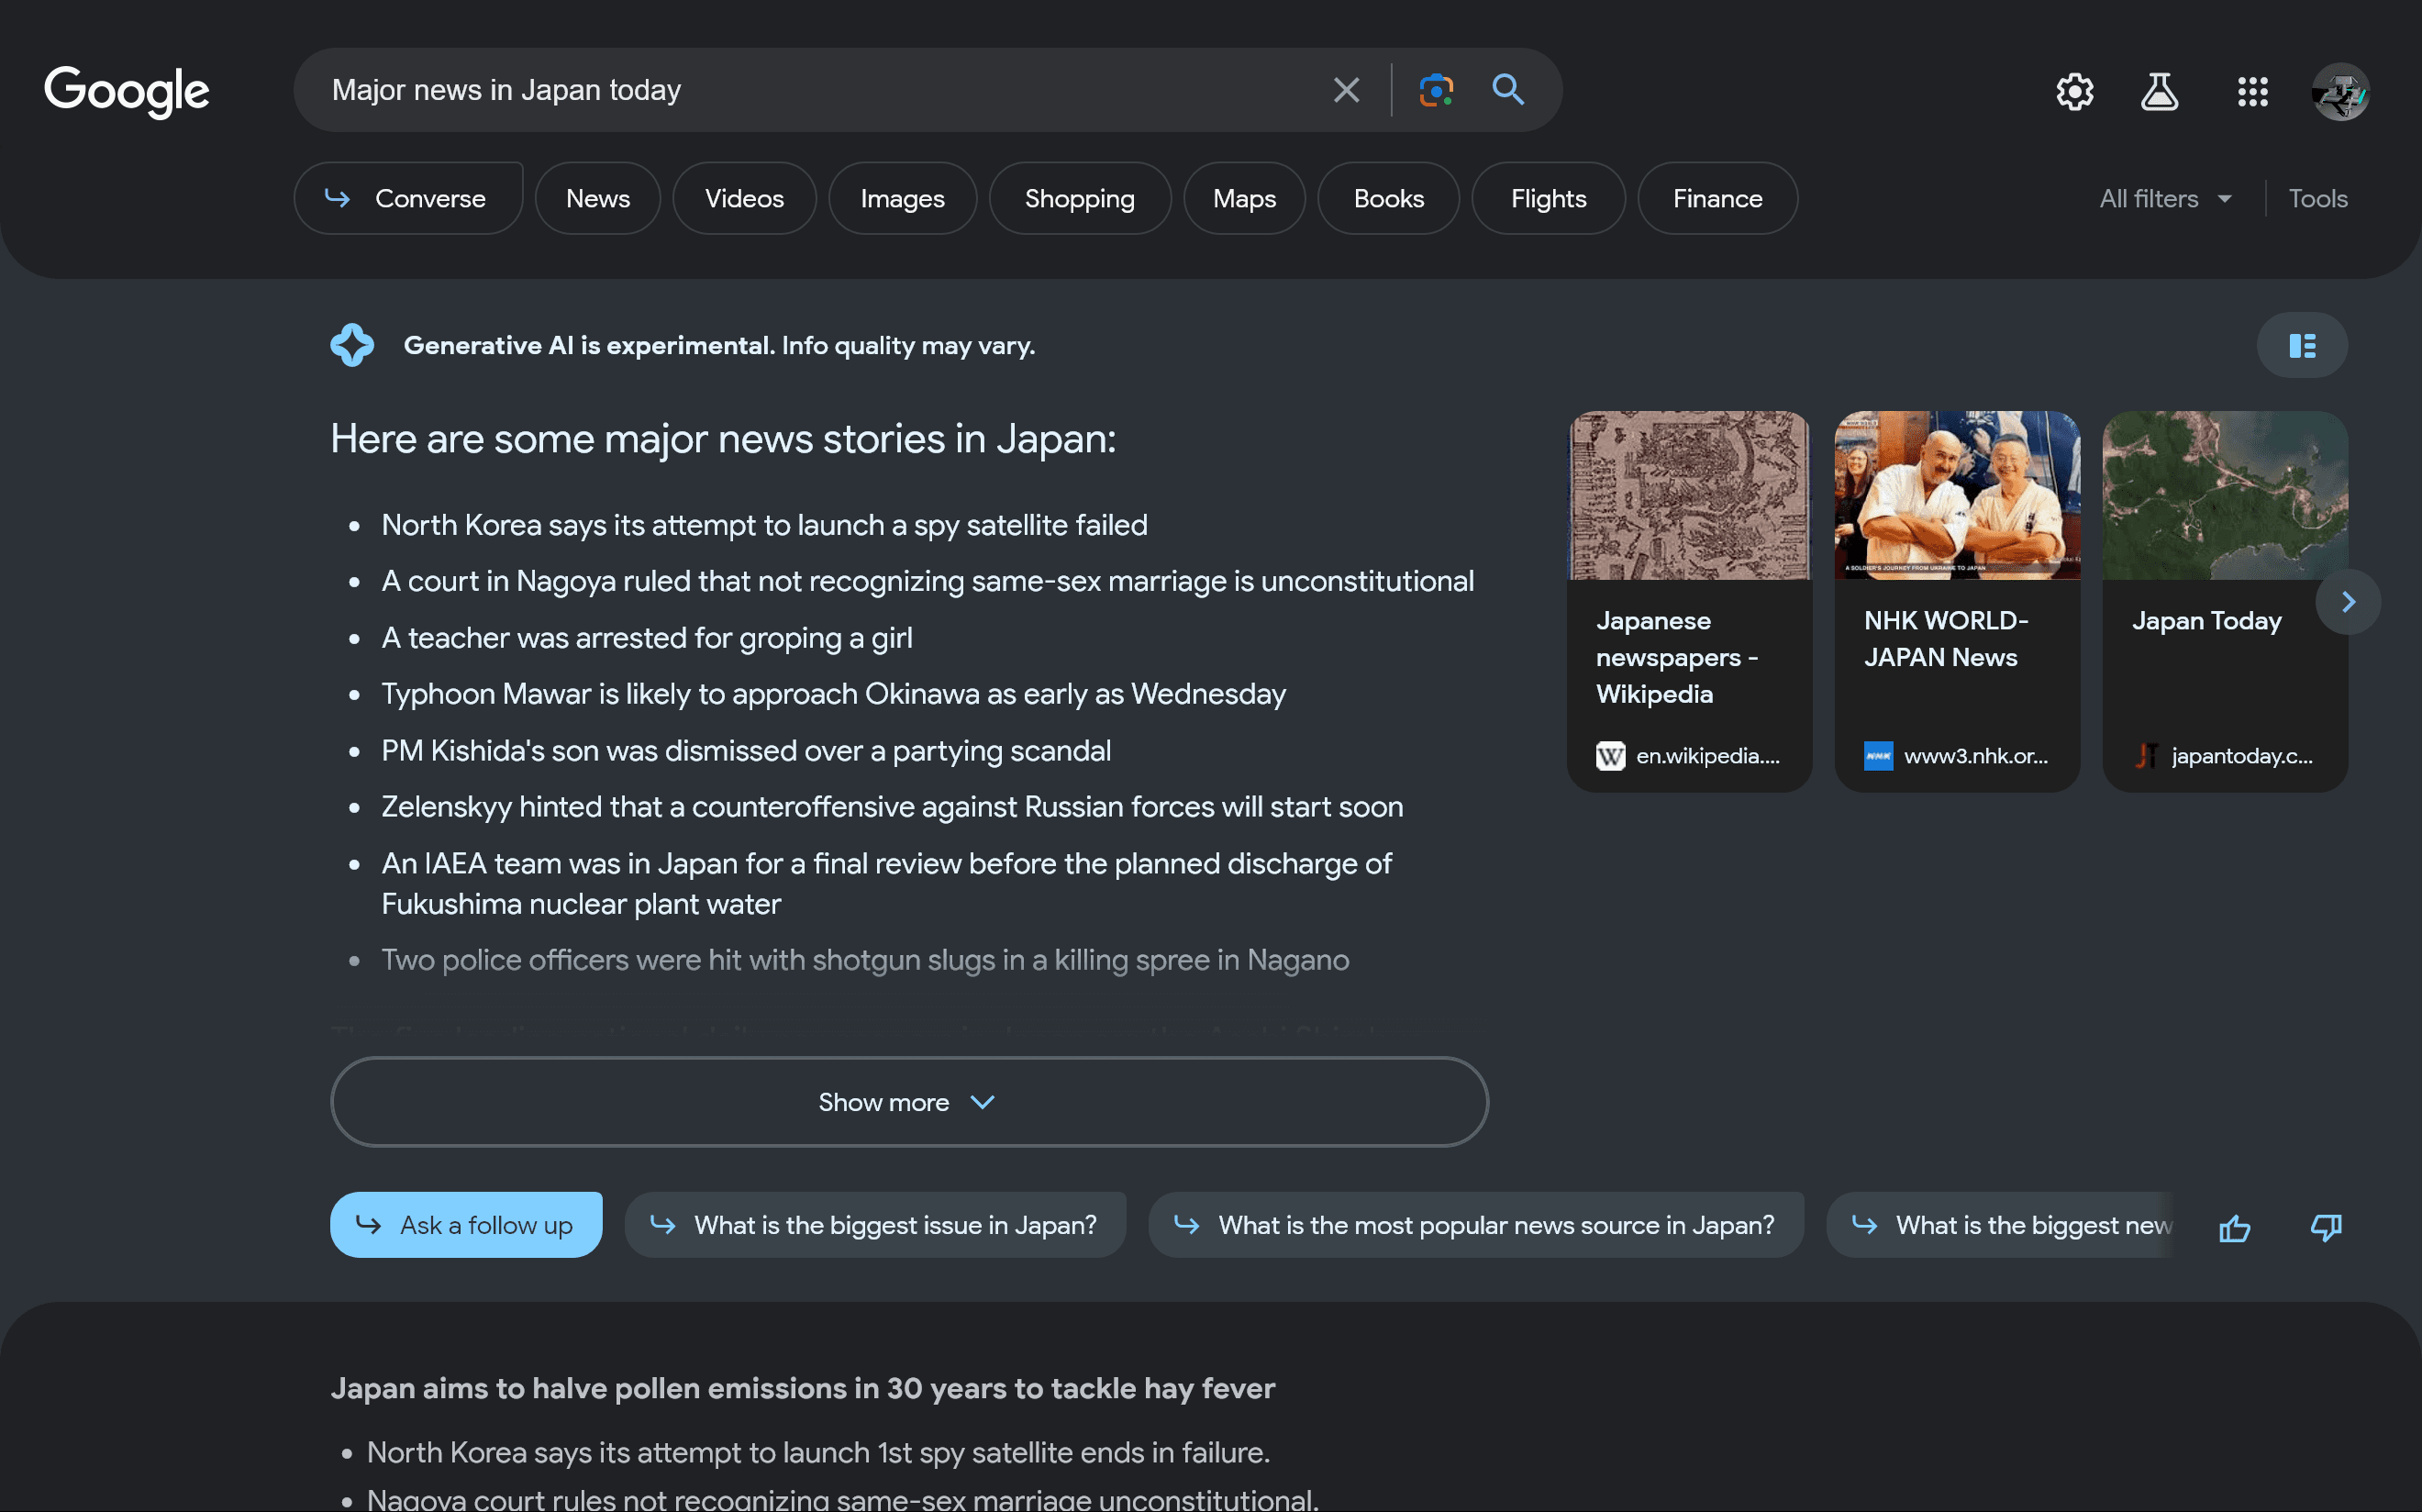This screenshot has width=2422, height=1512.
Task: Click North Korea 1st spy satellite line
Action: tap(818, 1452)
